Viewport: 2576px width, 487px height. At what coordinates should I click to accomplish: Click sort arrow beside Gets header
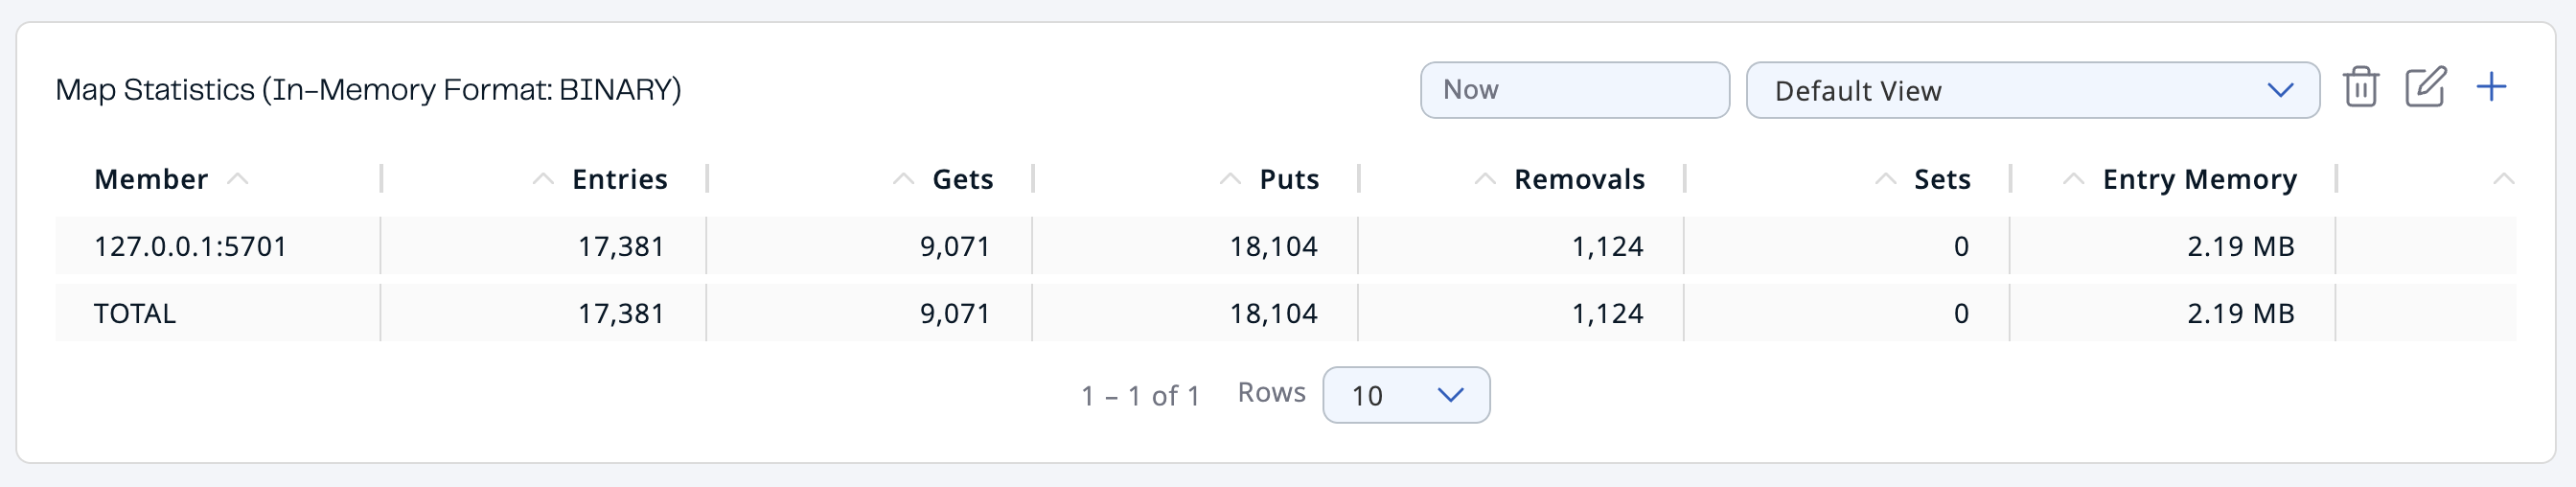tap(903, 179)
